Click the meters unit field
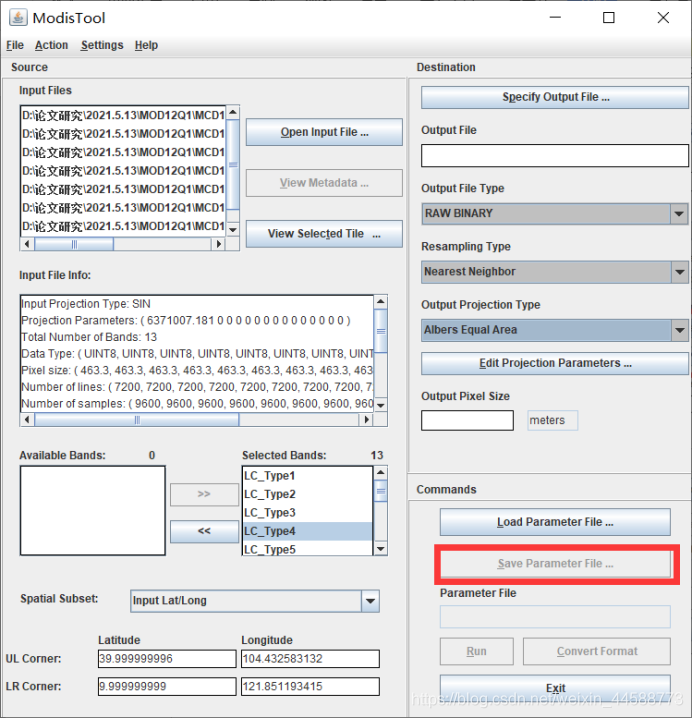The width and height of the screenshot is (693, 718). (552, 420)
